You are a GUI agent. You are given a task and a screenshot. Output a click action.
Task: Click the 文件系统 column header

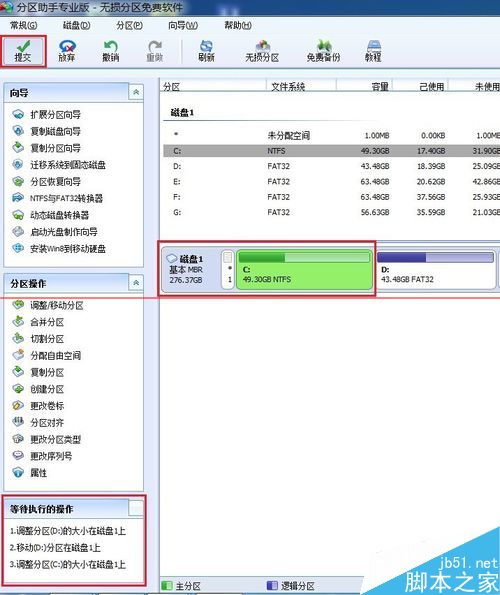[302, 87]
